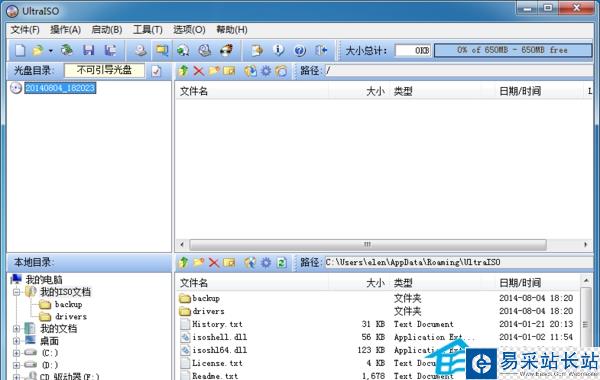600x380 pixels.
Task: Click green Refresh icon in local toolbar
Action: pos(282,263)
